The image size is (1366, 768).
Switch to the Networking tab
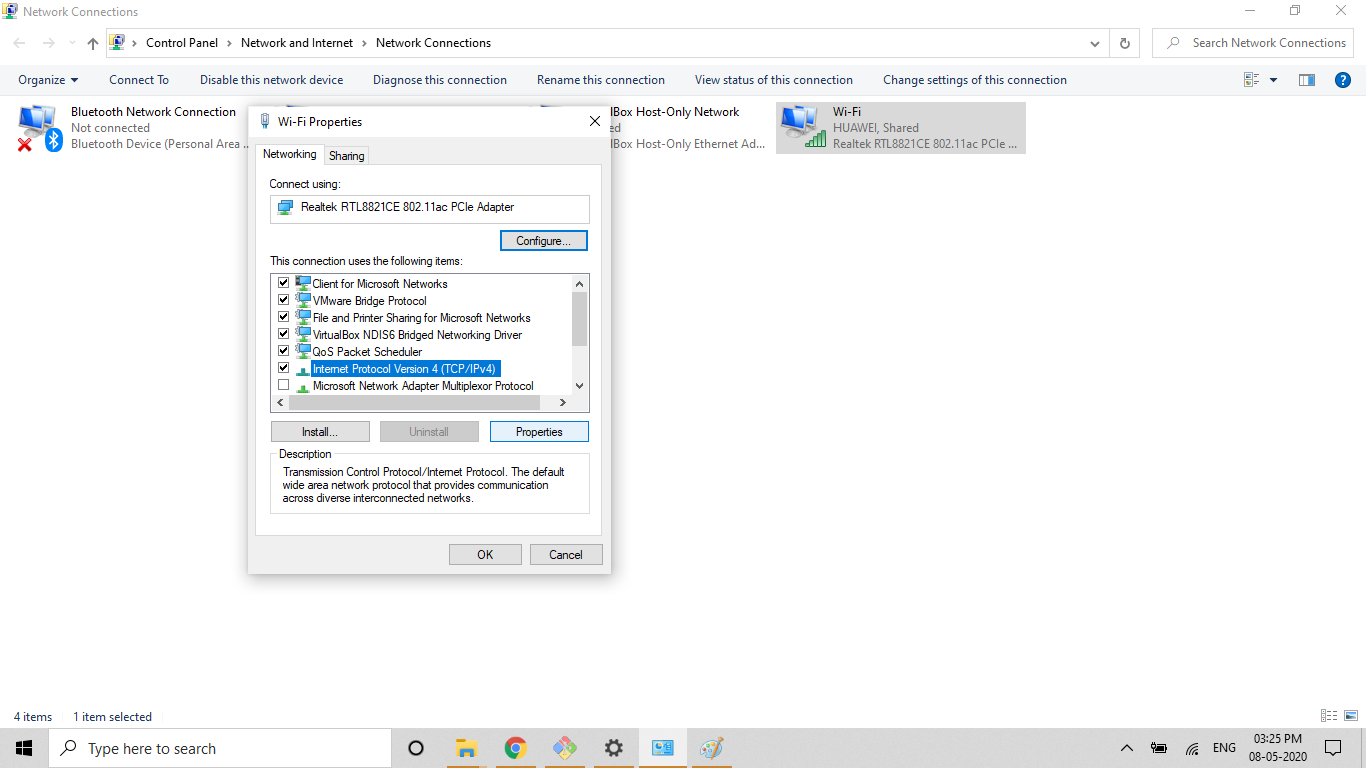pyautogui.click(x=290, y=154)
